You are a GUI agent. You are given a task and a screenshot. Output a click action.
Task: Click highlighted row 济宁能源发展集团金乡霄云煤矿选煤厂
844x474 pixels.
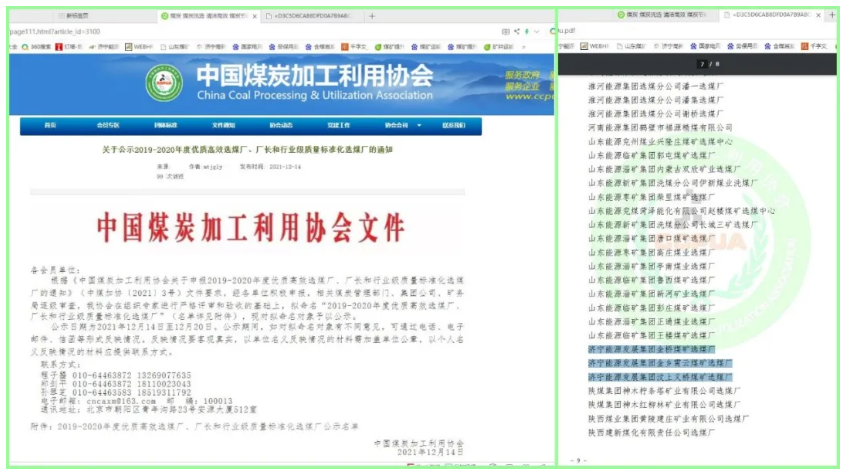tap(660, 364)
